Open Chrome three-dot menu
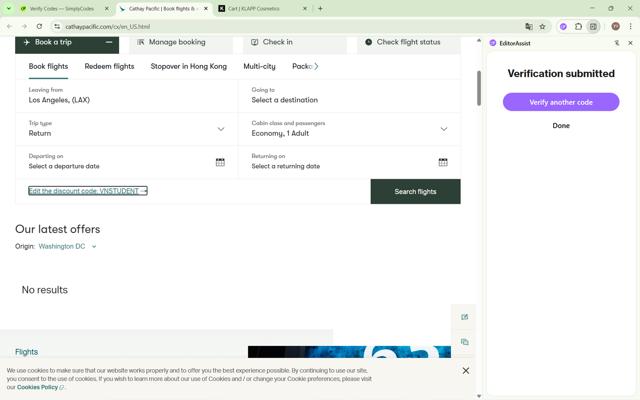640x400 pixels. (630, 27)
